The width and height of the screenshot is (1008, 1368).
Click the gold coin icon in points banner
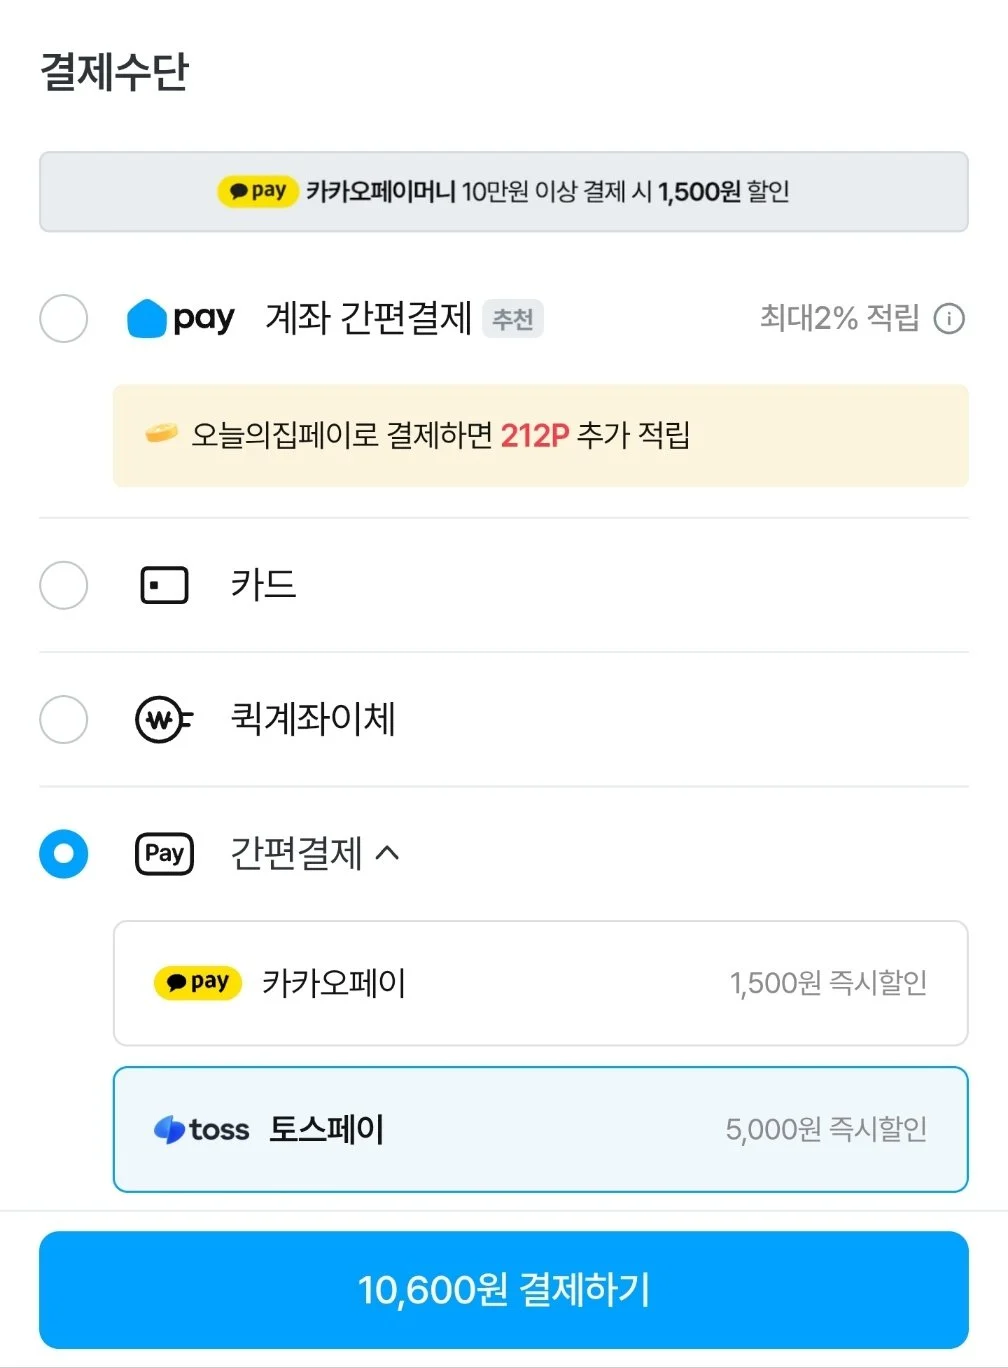pyautogui.click(x=161, y=434)
